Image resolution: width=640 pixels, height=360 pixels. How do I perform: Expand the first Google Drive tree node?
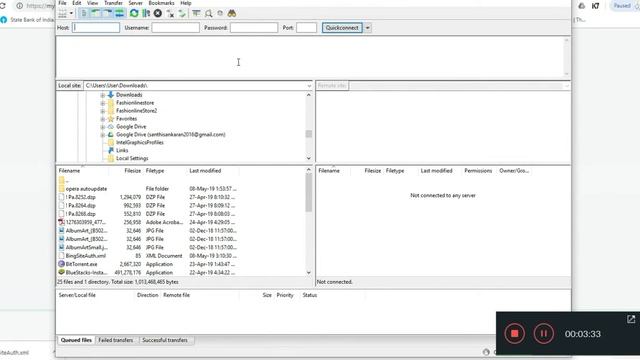pyautogui.click(x=103, y=127)
